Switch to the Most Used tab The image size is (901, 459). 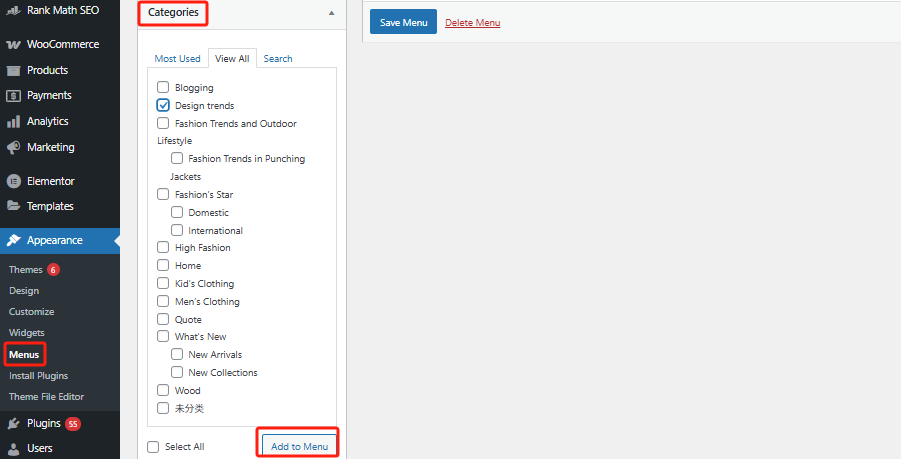(x=177, y=59)
